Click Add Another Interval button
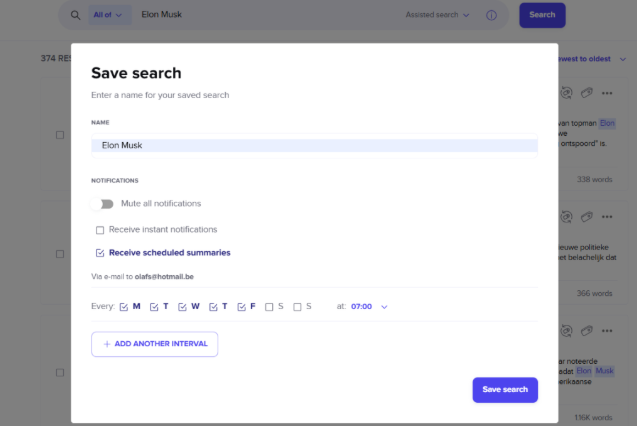 tap(154, 344)
